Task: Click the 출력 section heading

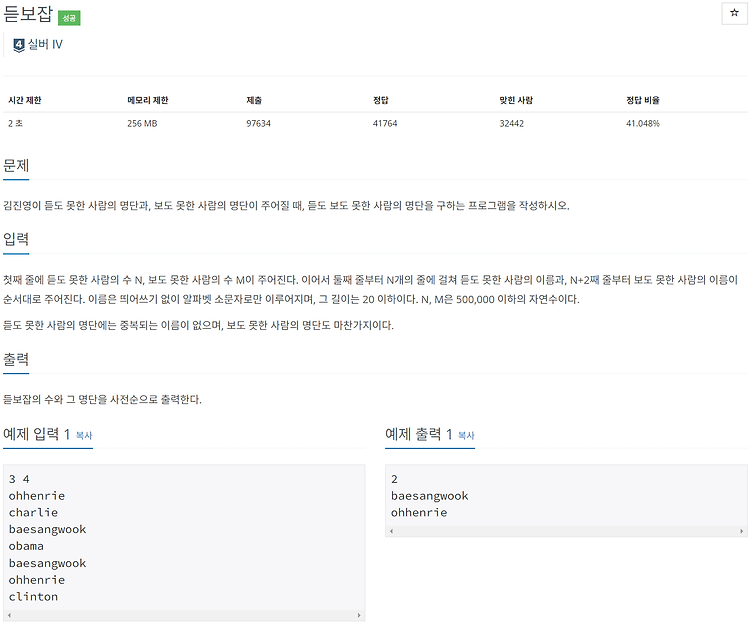Action: [x=16, y=359]
